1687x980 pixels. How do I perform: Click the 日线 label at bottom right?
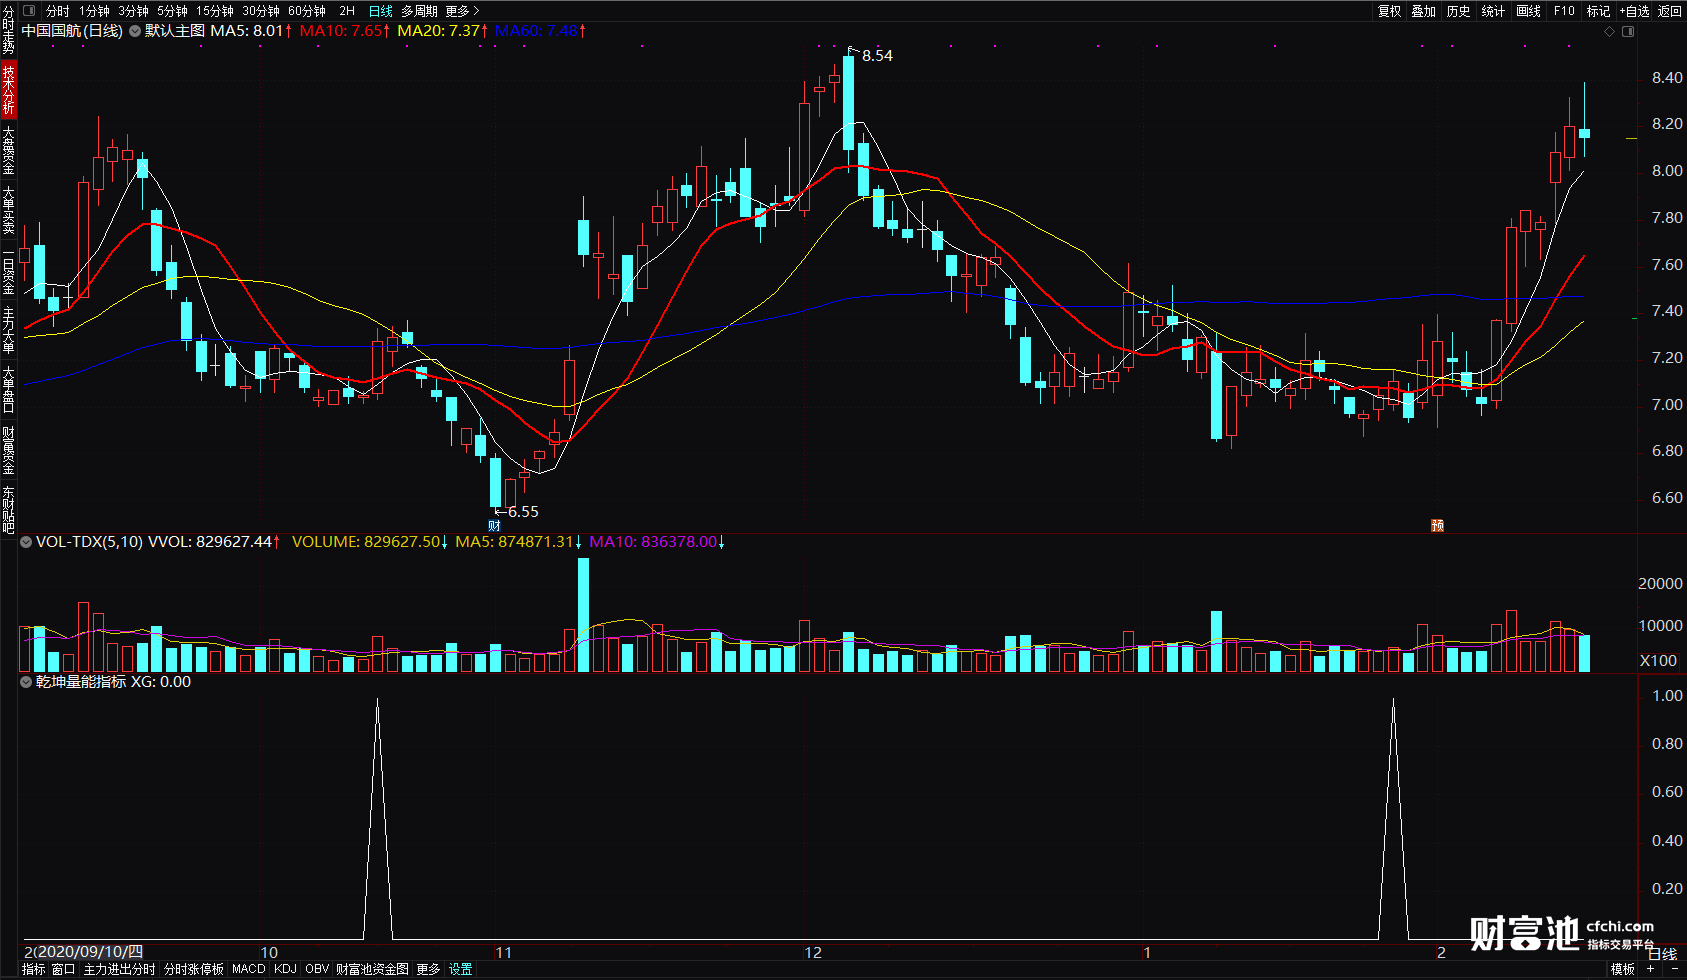(1662, 954)
